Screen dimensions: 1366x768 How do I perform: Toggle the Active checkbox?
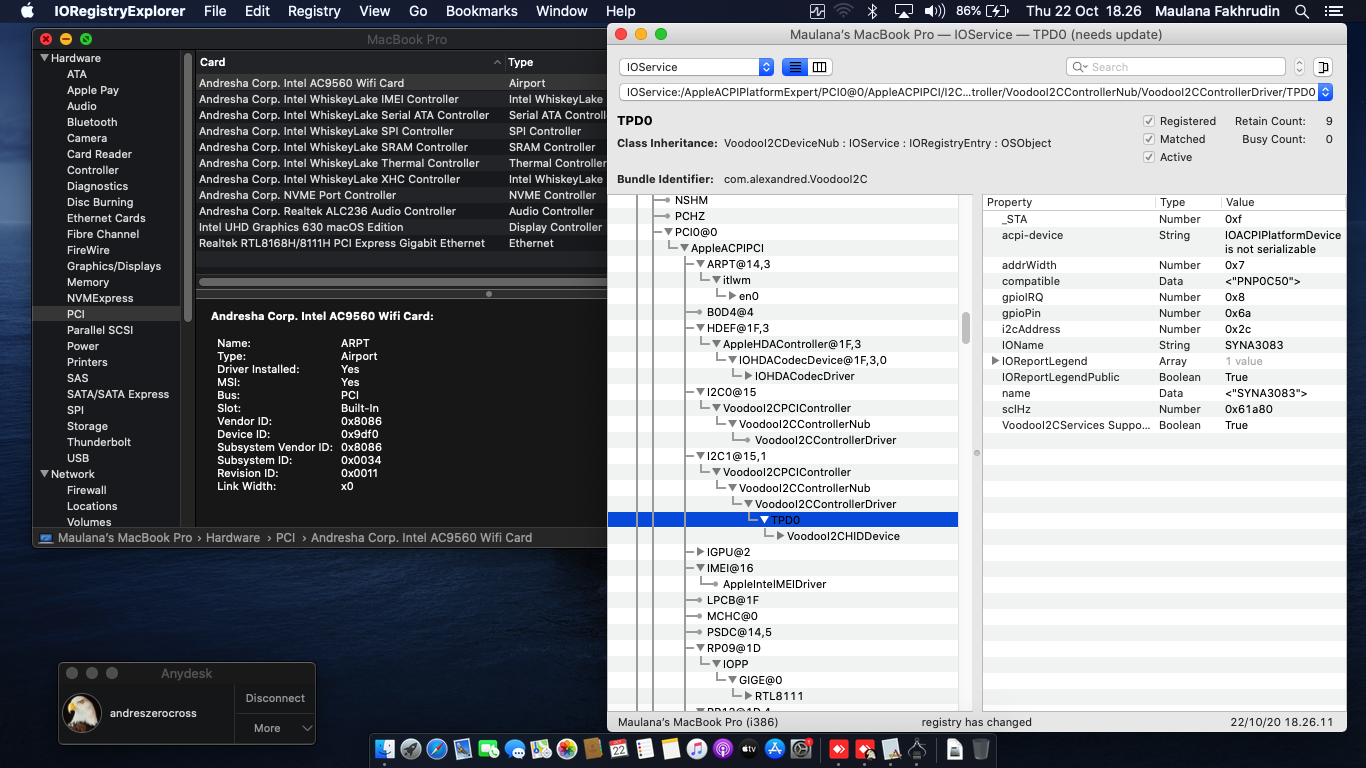[x=1149, y=157]
